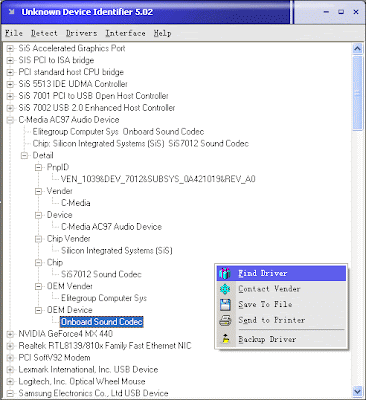This screenshot has height=400, width=366.
Task: Expand SiS Accelerated Graphics Port node
Action: click(x=10, y=49)
